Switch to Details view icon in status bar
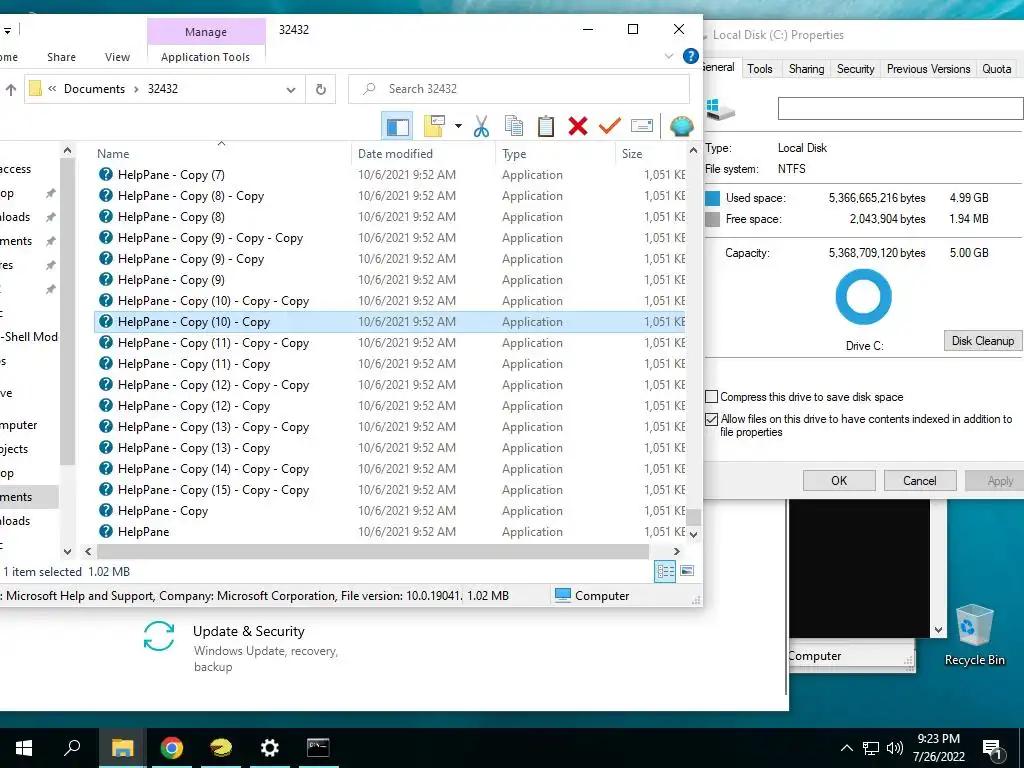Screen dimensions: 1024x768 click(665, 571)
